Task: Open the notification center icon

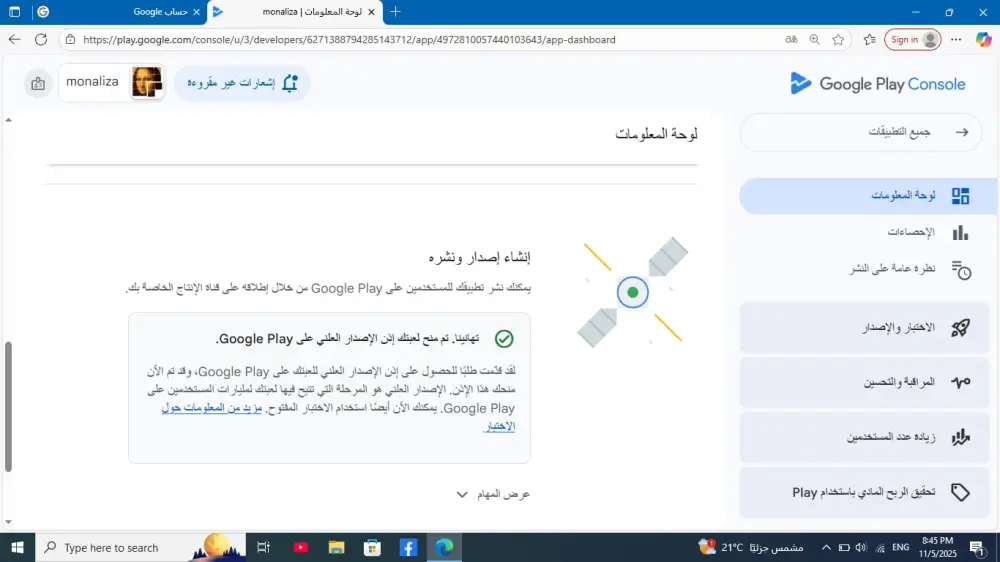Action: click(x=978, y=547)
